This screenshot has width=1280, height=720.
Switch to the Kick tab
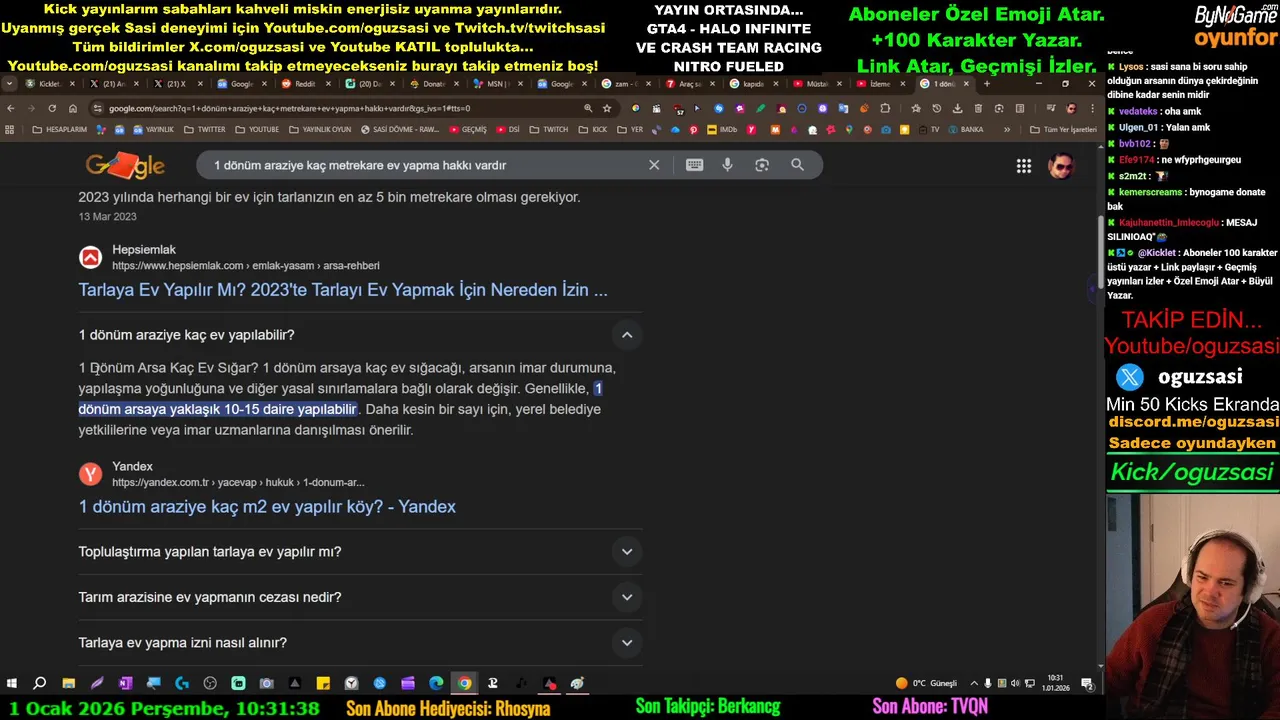coord(49,84)
